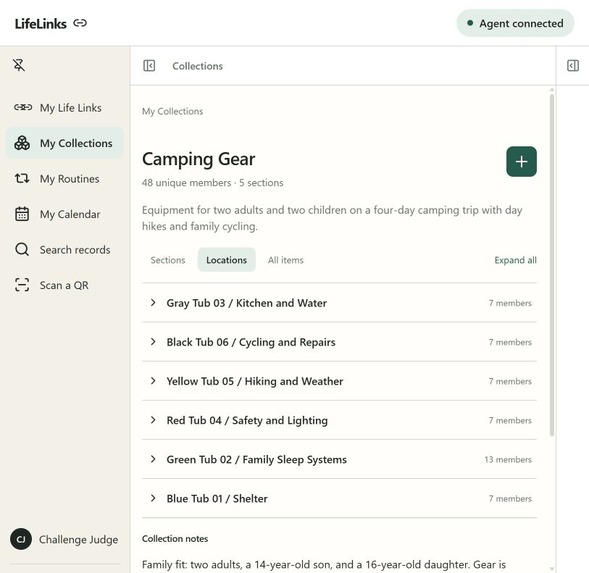Image resolution: width=589 pixels, height=573 pixels.
Task: Click the My Life Links chain icon
Action: [23, 107]
